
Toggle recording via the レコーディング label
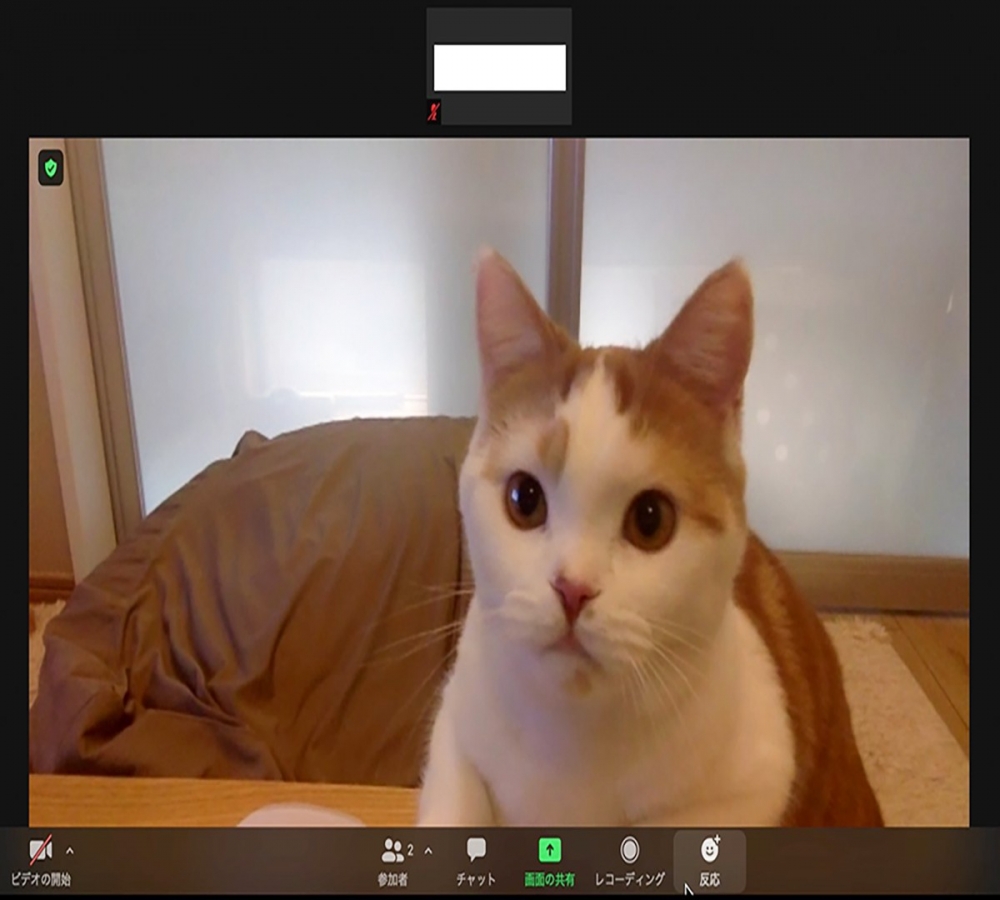[x=629, y=880]
